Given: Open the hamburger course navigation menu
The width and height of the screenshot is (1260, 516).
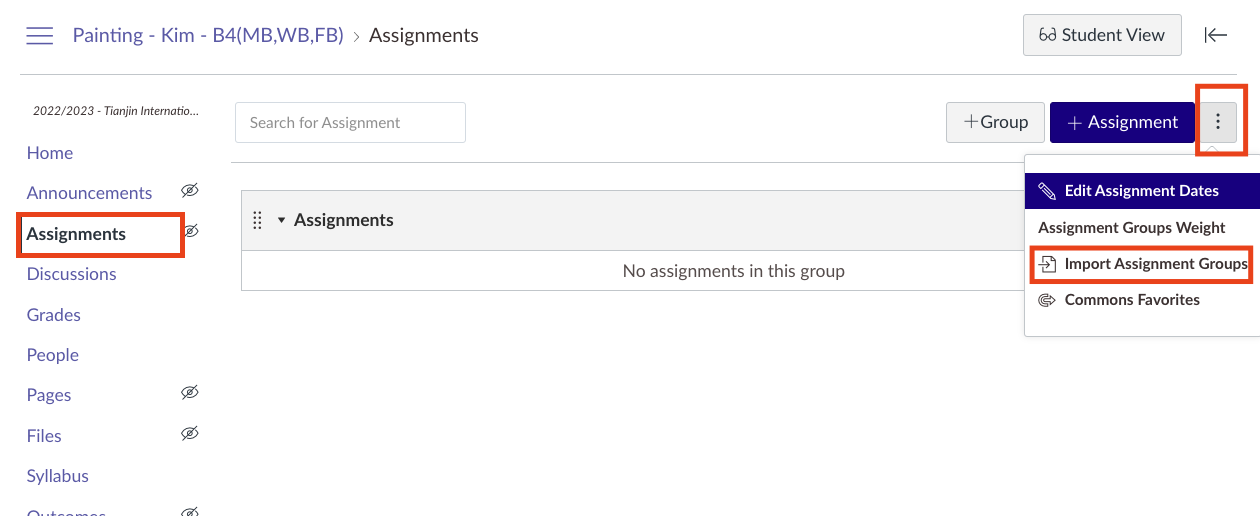Looking at the screenshot, I should [x=40, y=36].
